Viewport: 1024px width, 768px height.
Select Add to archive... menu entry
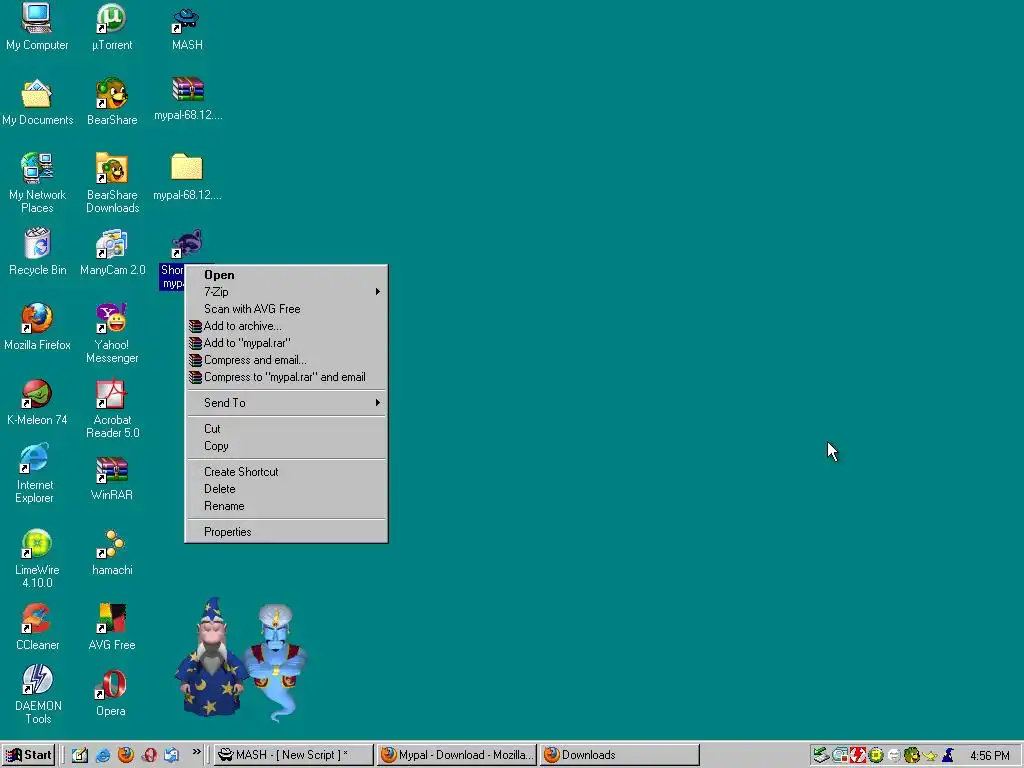287,326
